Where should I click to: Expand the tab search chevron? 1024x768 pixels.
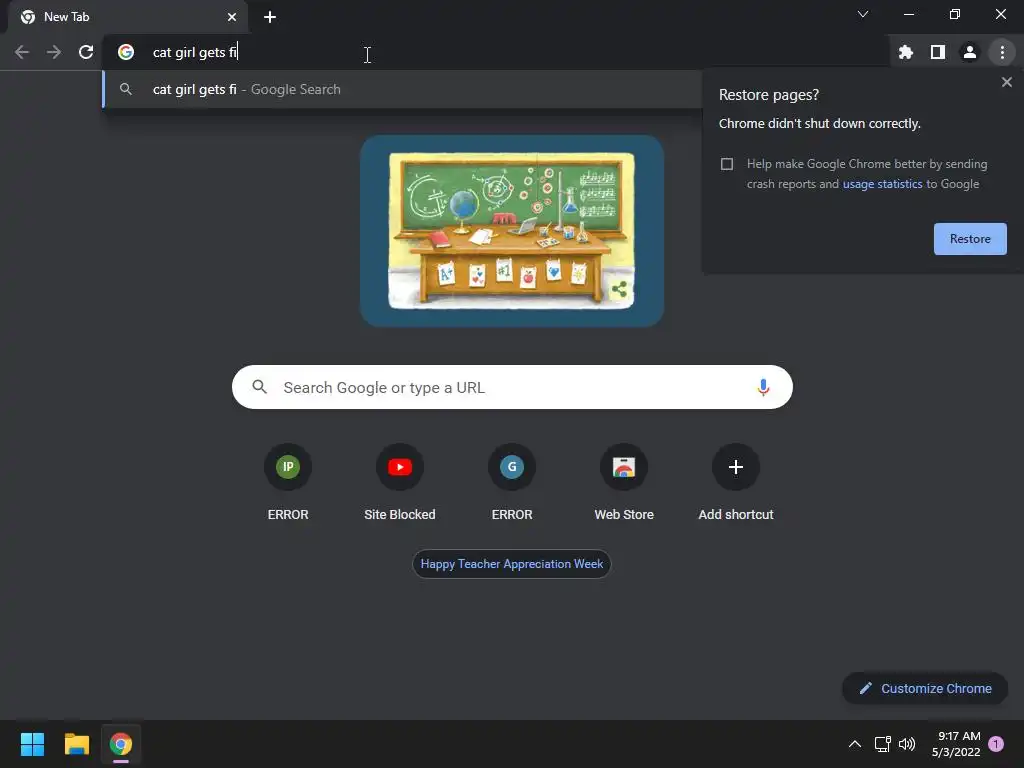coord(863,14)
